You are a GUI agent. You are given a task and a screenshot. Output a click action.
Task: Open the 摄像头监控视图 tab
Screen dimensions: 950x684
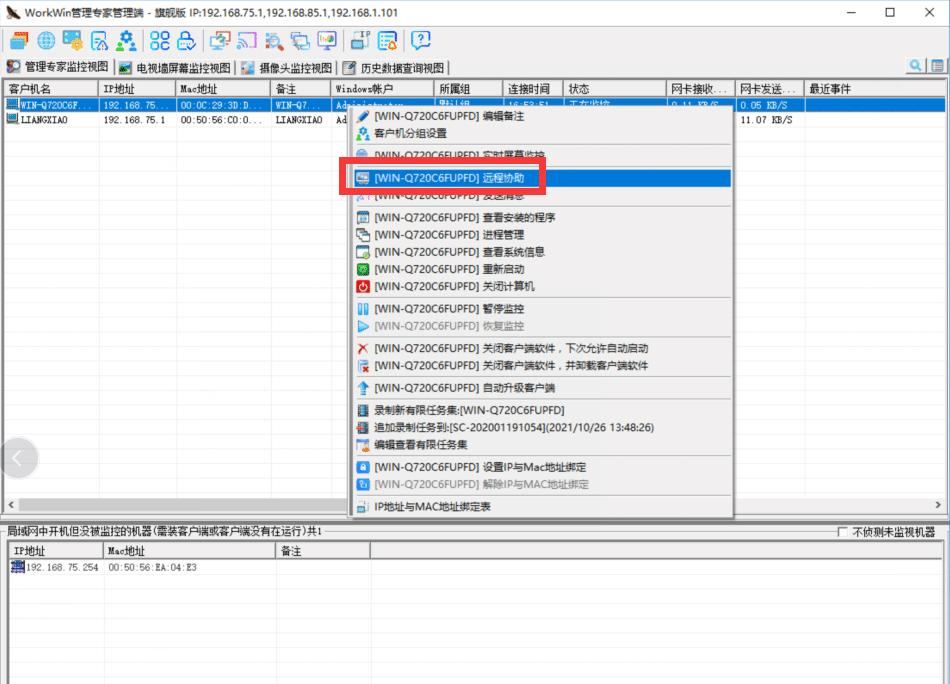point(287,68)
